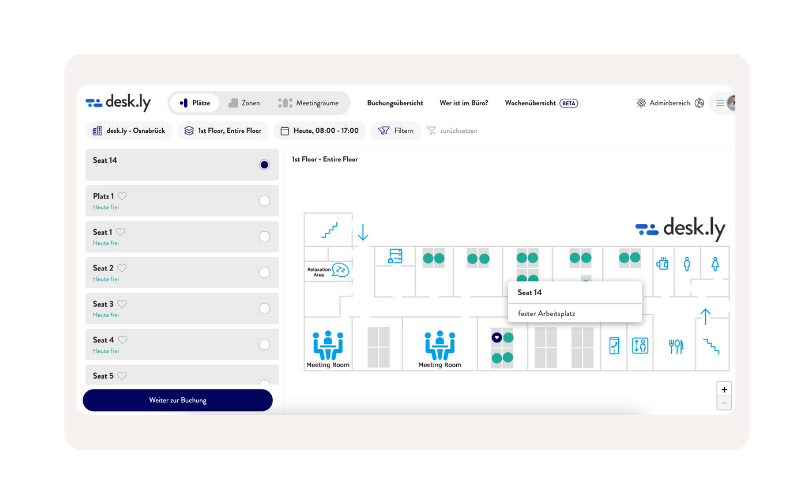Favorite Seat 2 with its heart icon

122,268
